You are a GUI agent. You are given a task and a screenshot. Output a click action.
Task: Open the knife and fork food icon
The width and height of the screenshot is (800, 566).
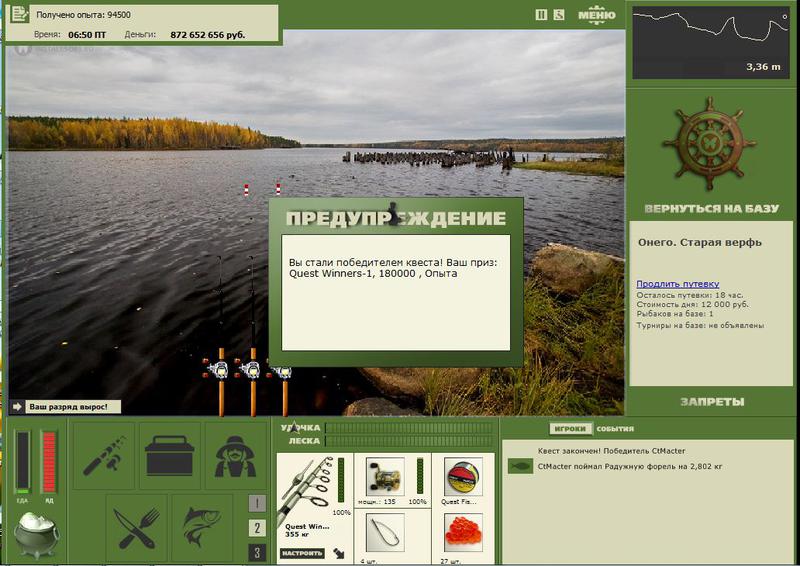pos(137,528)
